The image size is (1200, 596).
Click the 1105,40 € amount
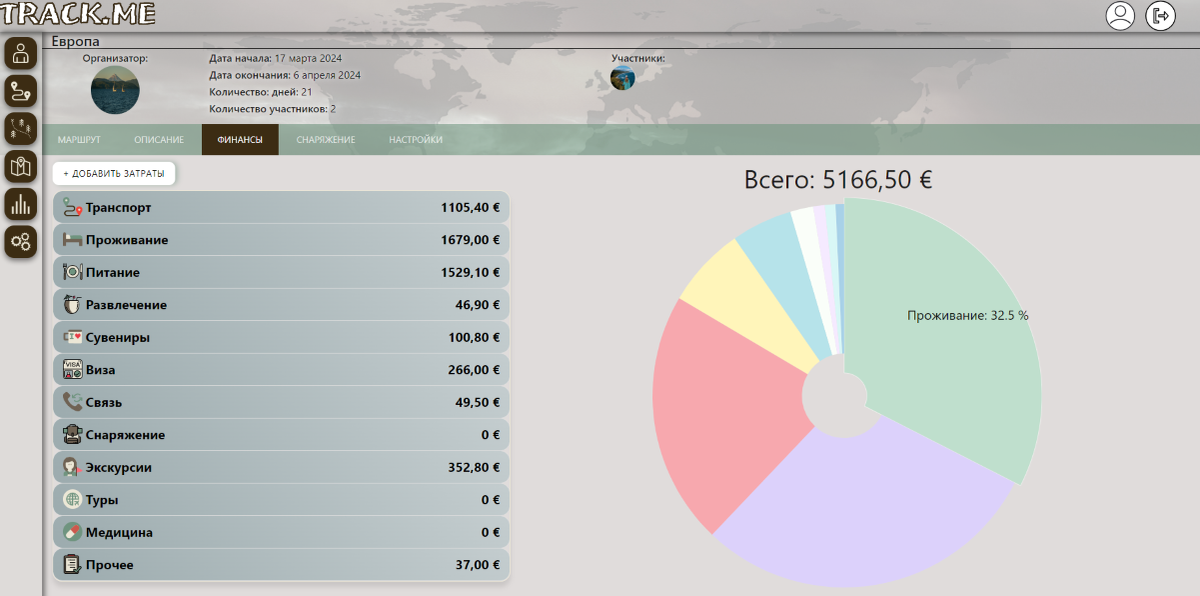[470, 208]
